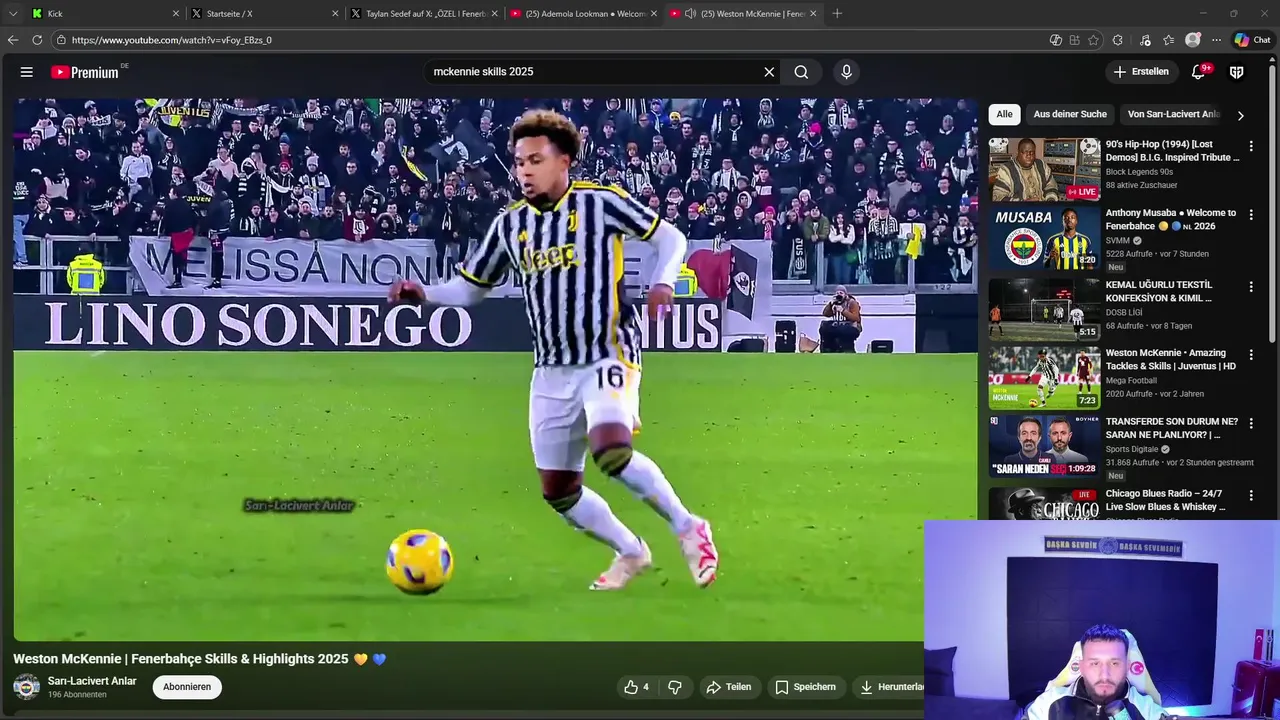Open YouTube notifications bell
The image size is (1280, 720).
1198,72
